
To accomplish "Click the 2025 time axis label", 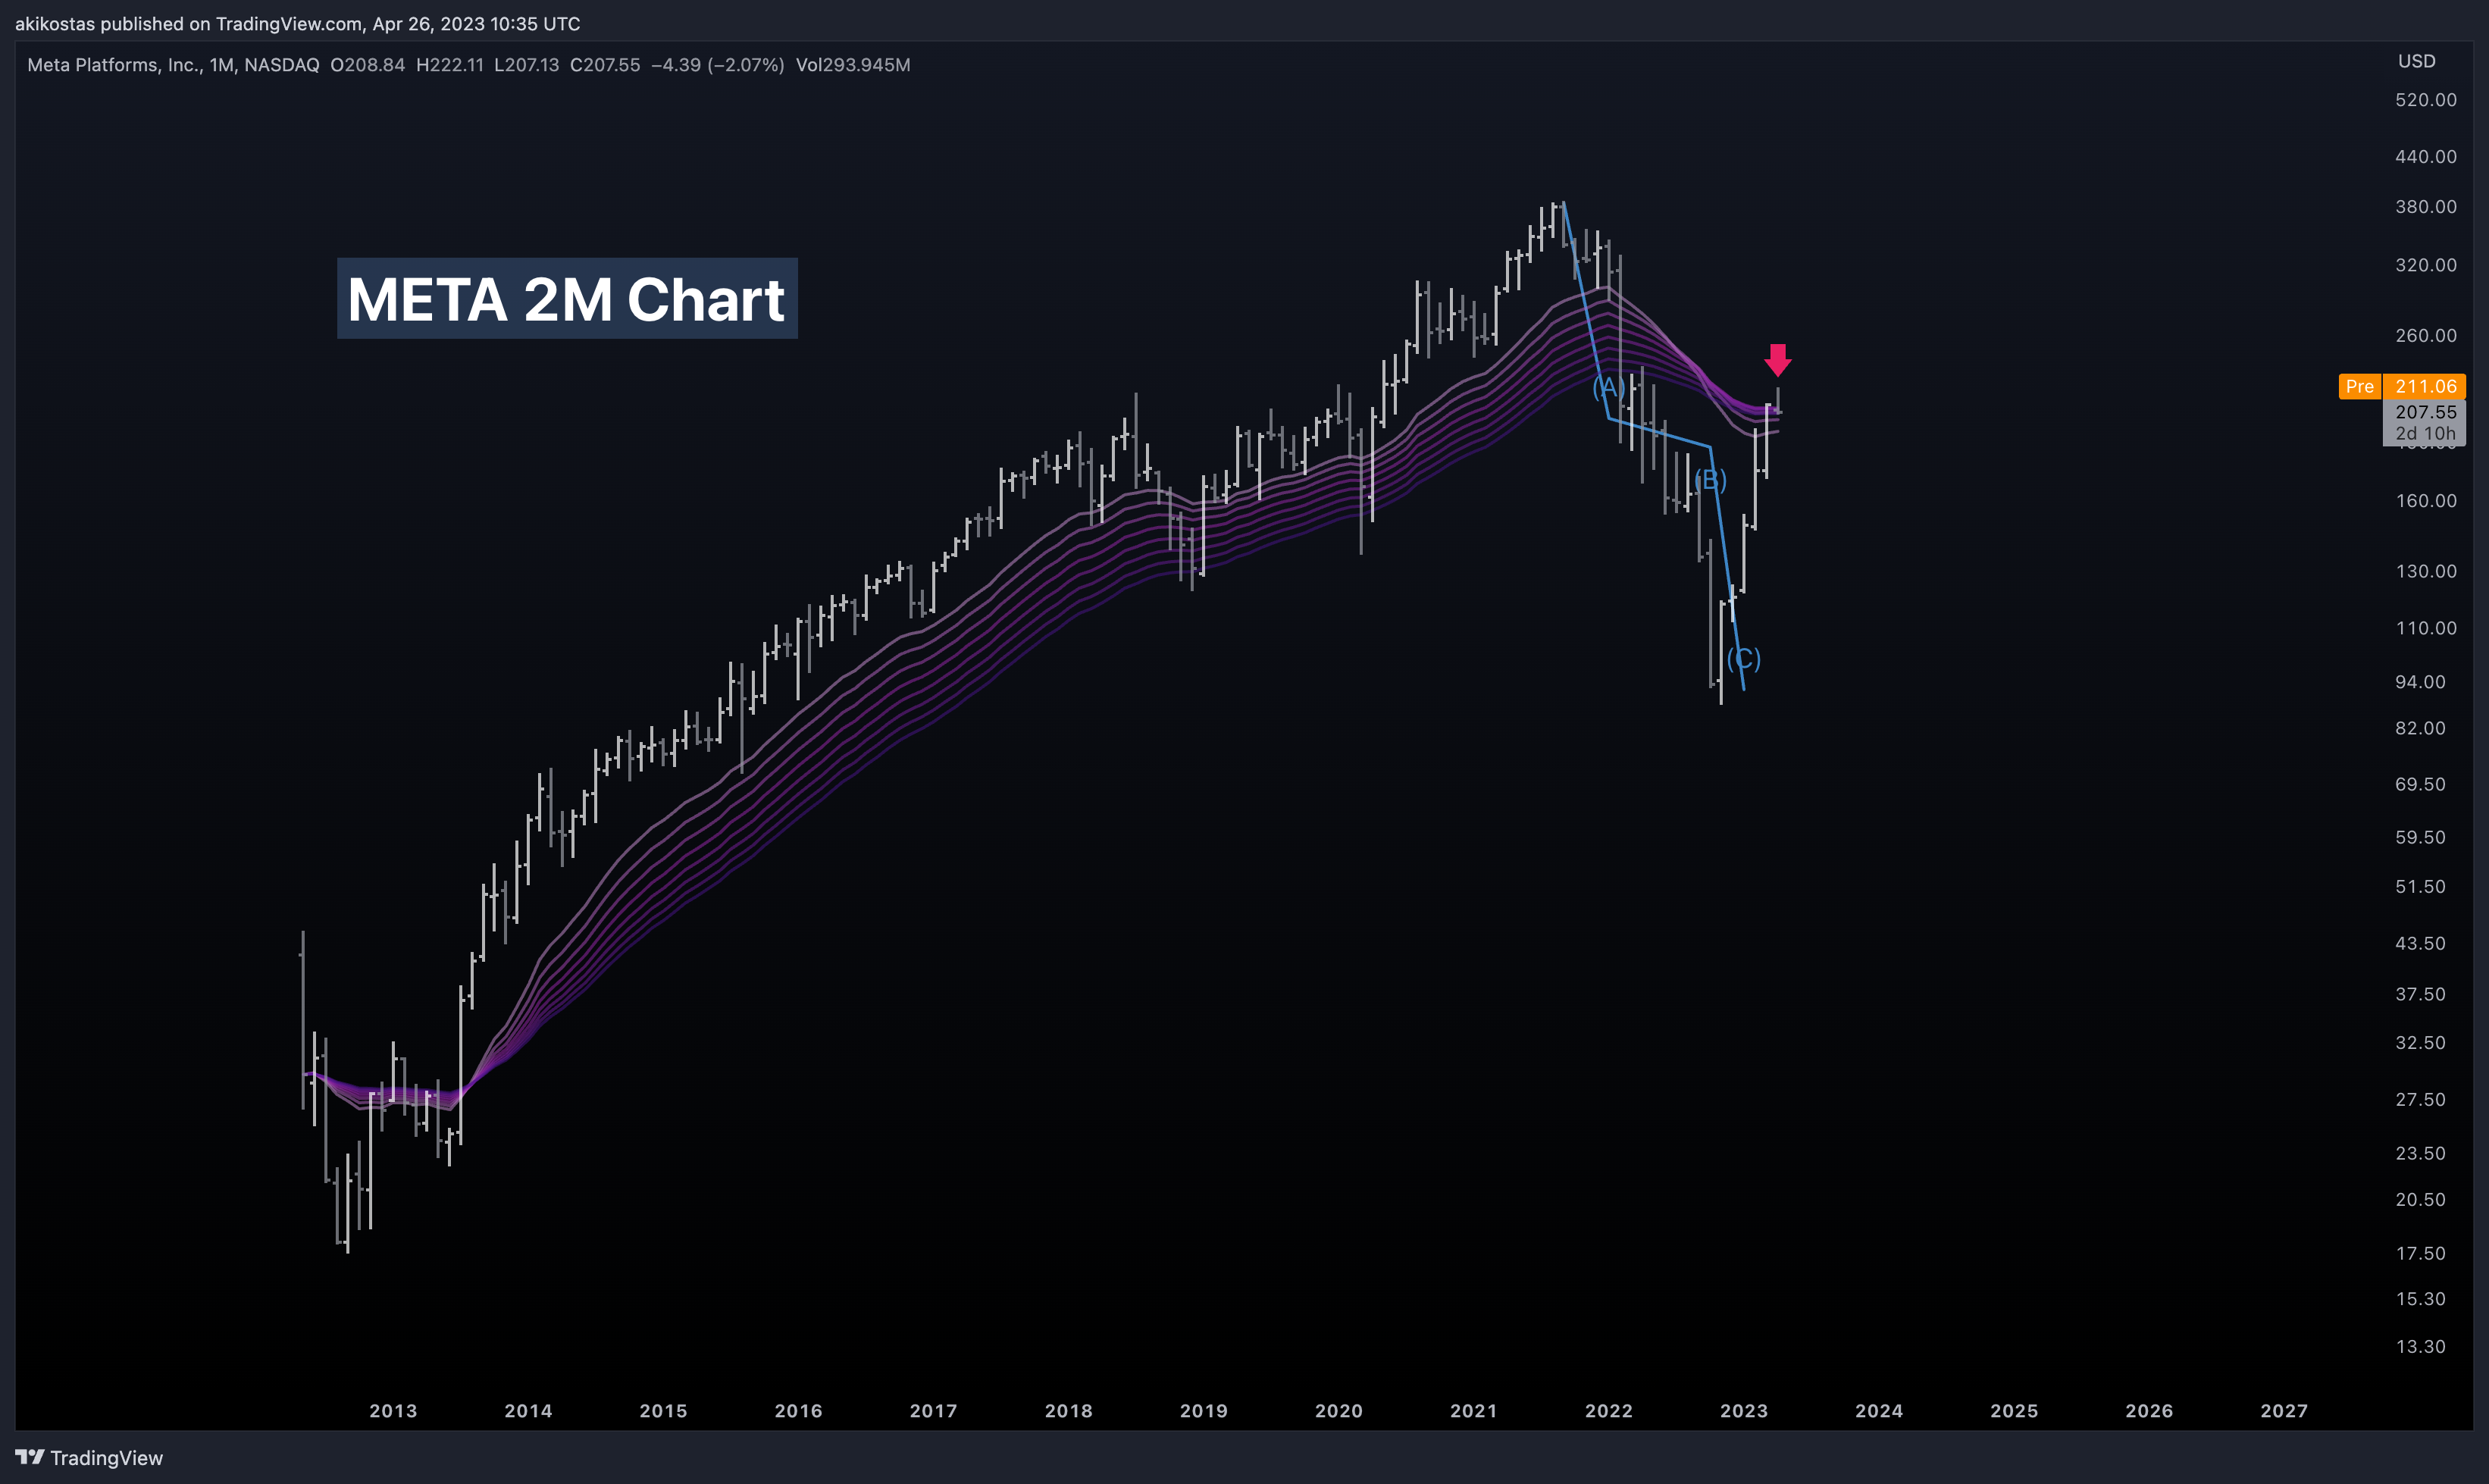I will point(2014,1410).
